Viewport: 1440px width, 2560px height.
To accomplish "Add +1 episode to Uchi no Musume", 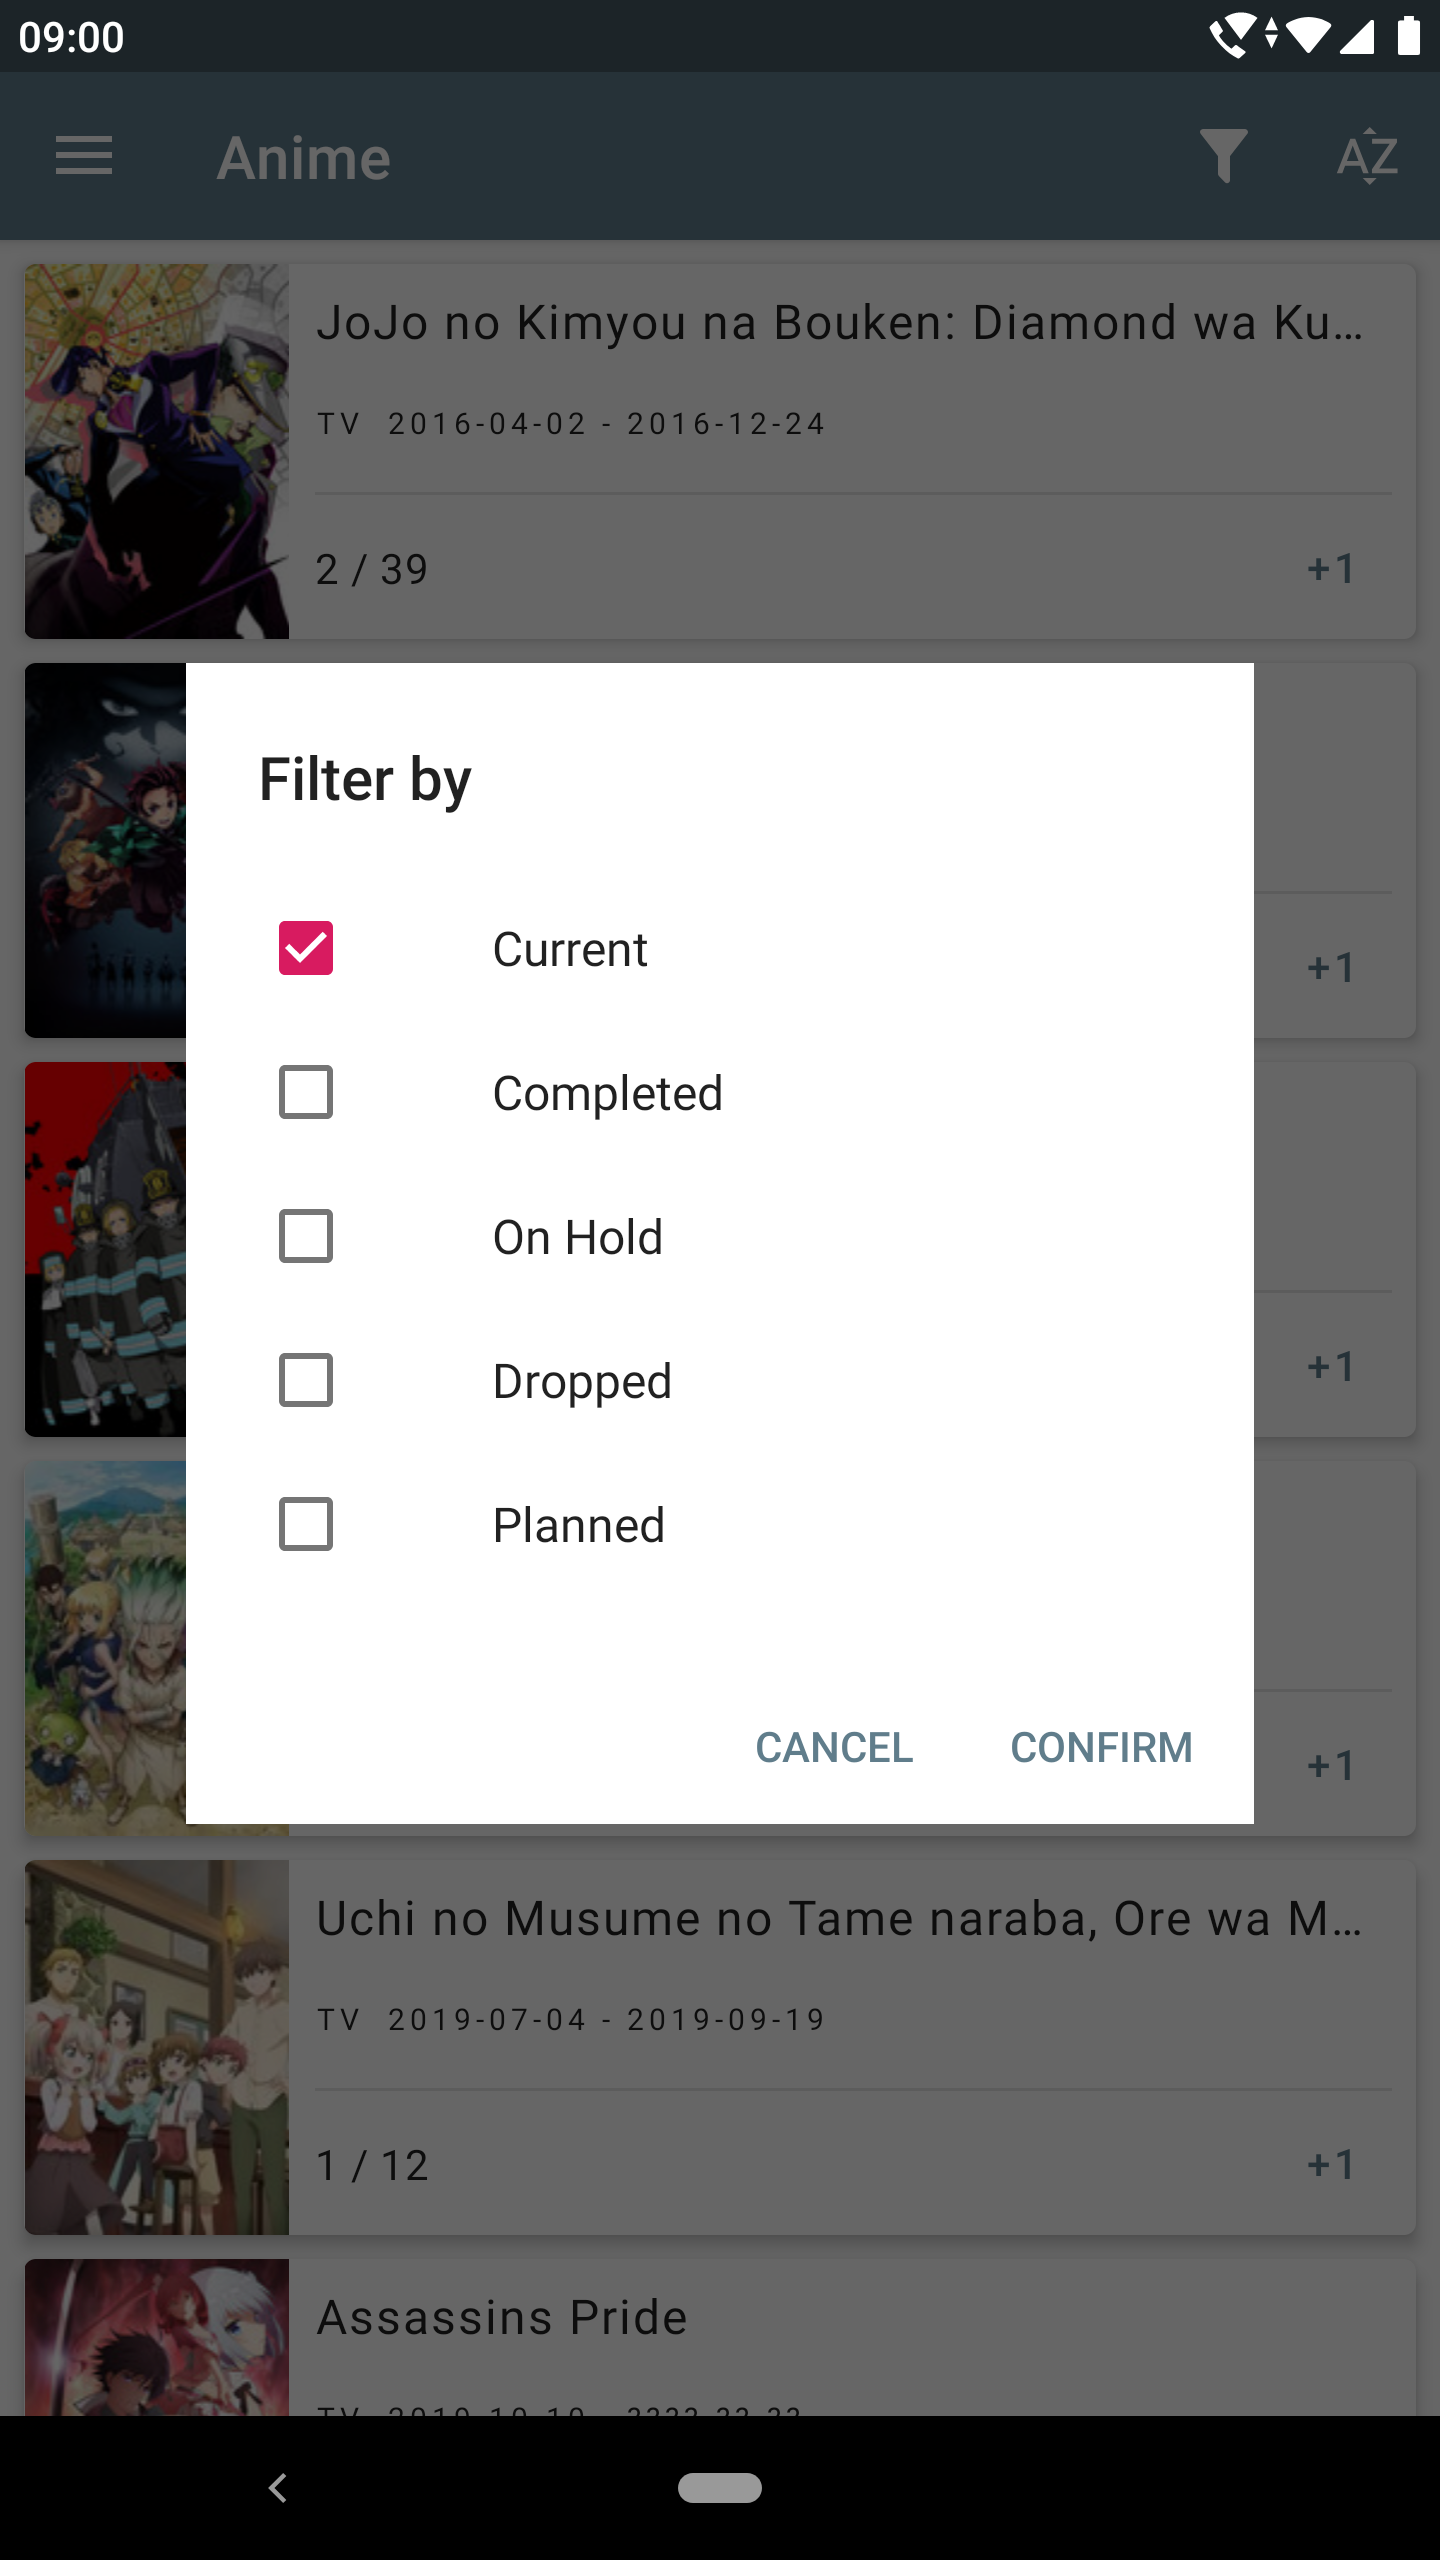I will (1331, 2165).
